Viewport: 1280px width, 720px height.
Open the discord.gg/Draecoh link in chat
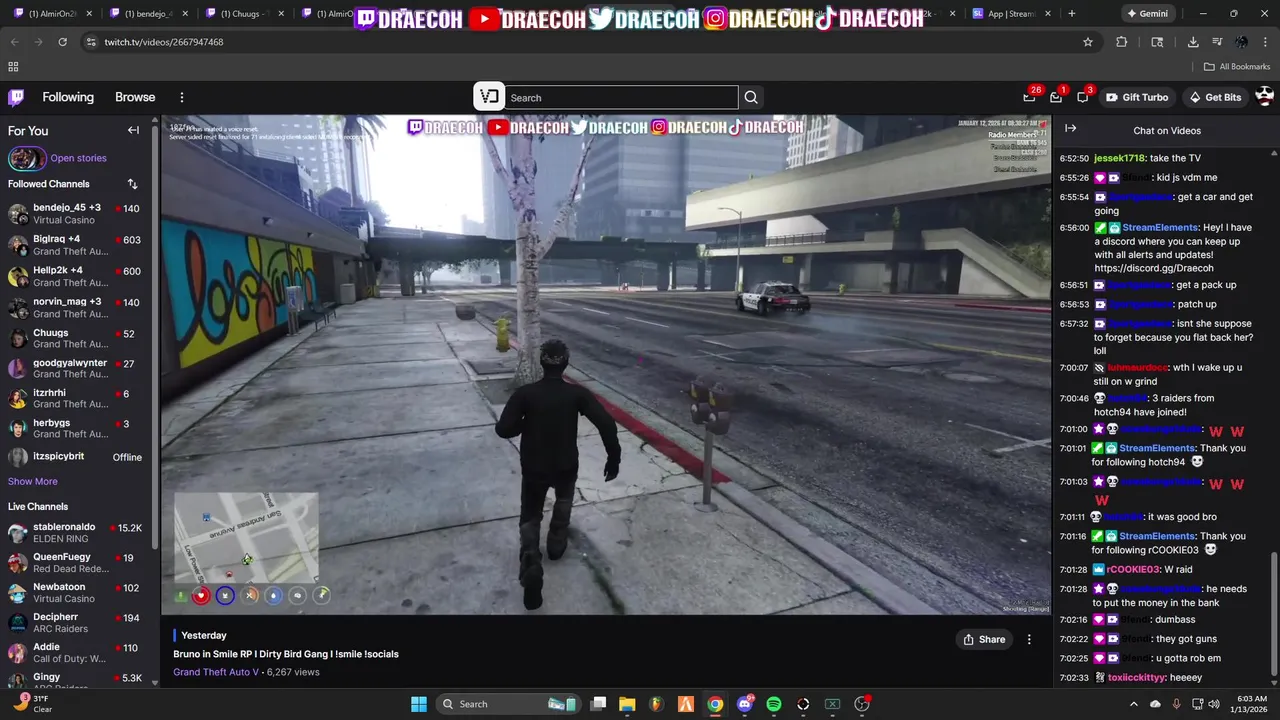(1154, 268)
